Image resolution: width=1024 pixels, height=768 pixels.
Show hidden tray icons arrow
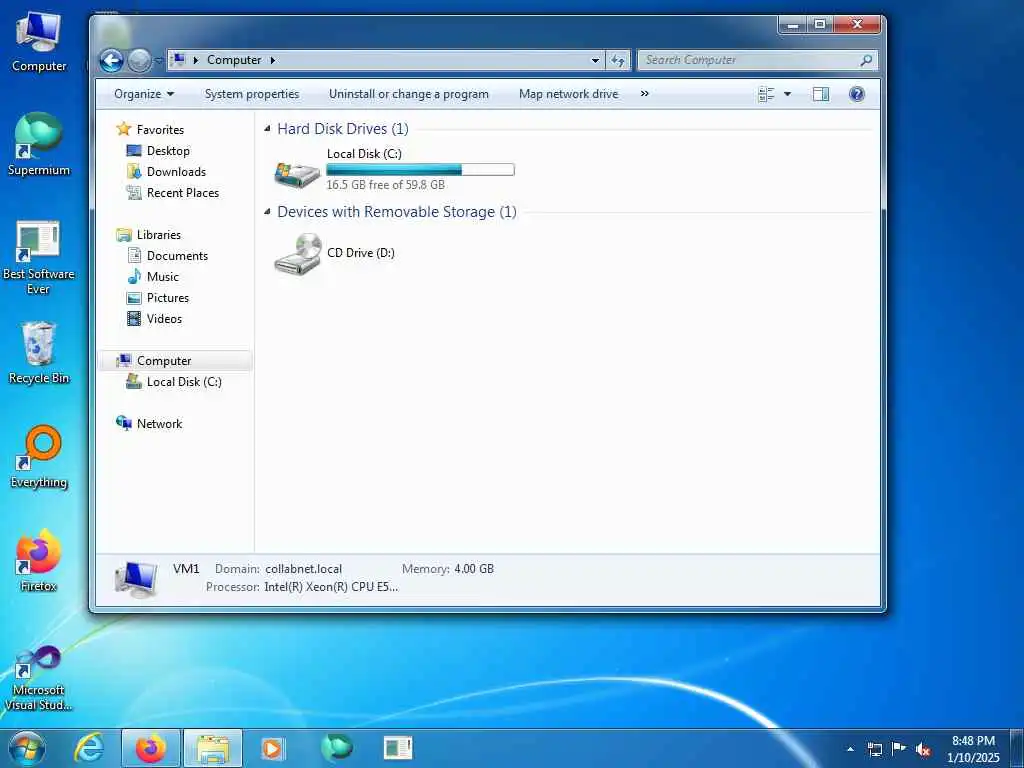[850, 749]
